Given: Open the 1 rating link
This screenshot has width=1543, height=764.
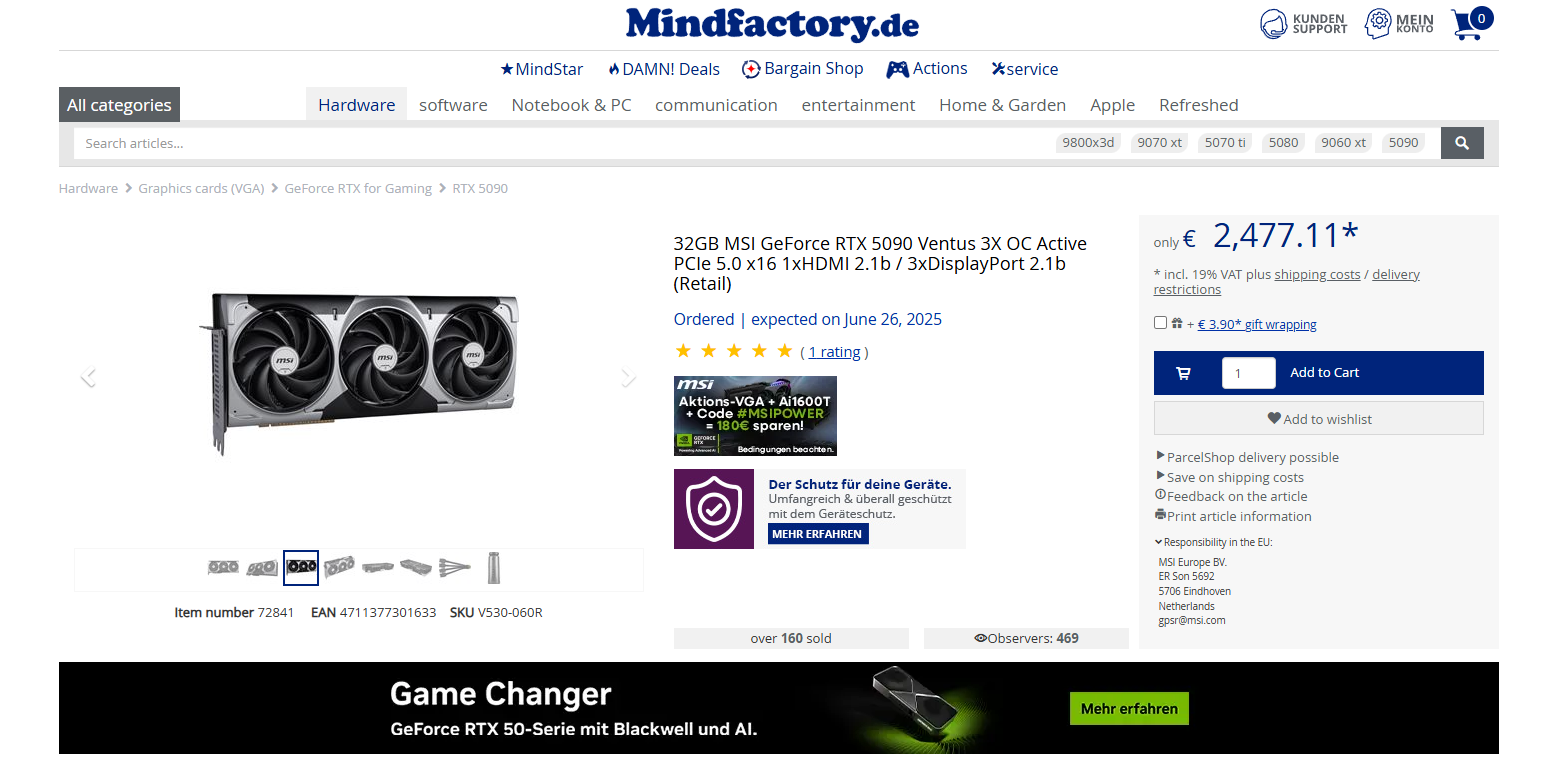Looking at the screenshot, I should [x=835, y=352].
